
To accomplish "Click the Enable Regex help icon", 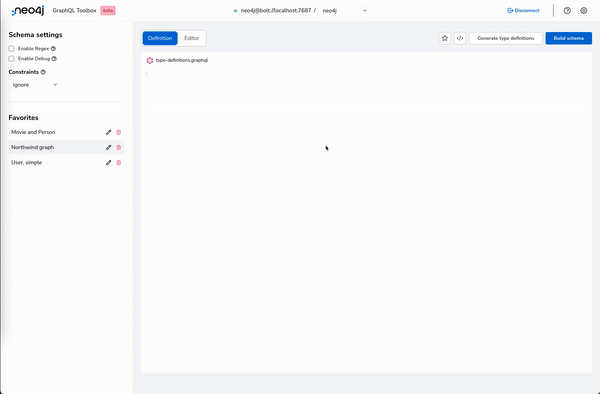I will [x=53, y=49].
